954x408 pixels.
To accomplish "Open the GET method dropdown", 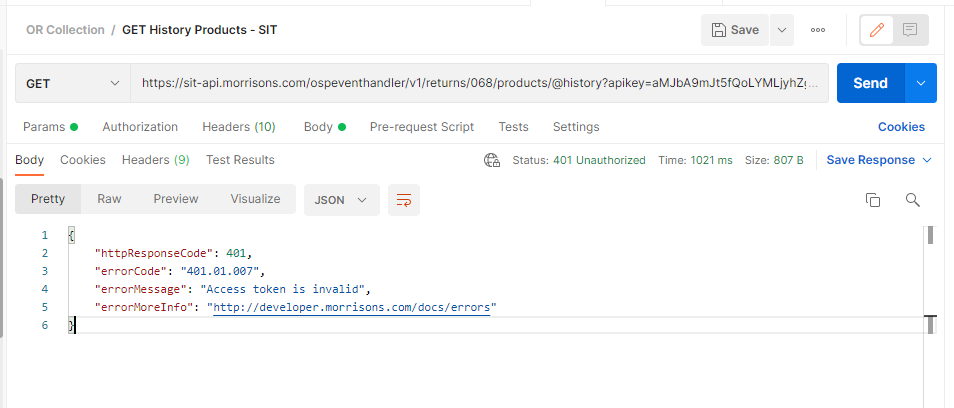I will [x=72, y=83].
